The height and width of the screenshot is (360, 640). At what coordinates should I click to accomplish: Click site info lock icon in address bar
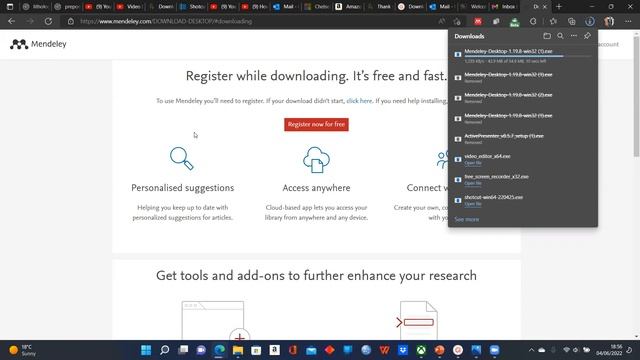coord(71,21)
